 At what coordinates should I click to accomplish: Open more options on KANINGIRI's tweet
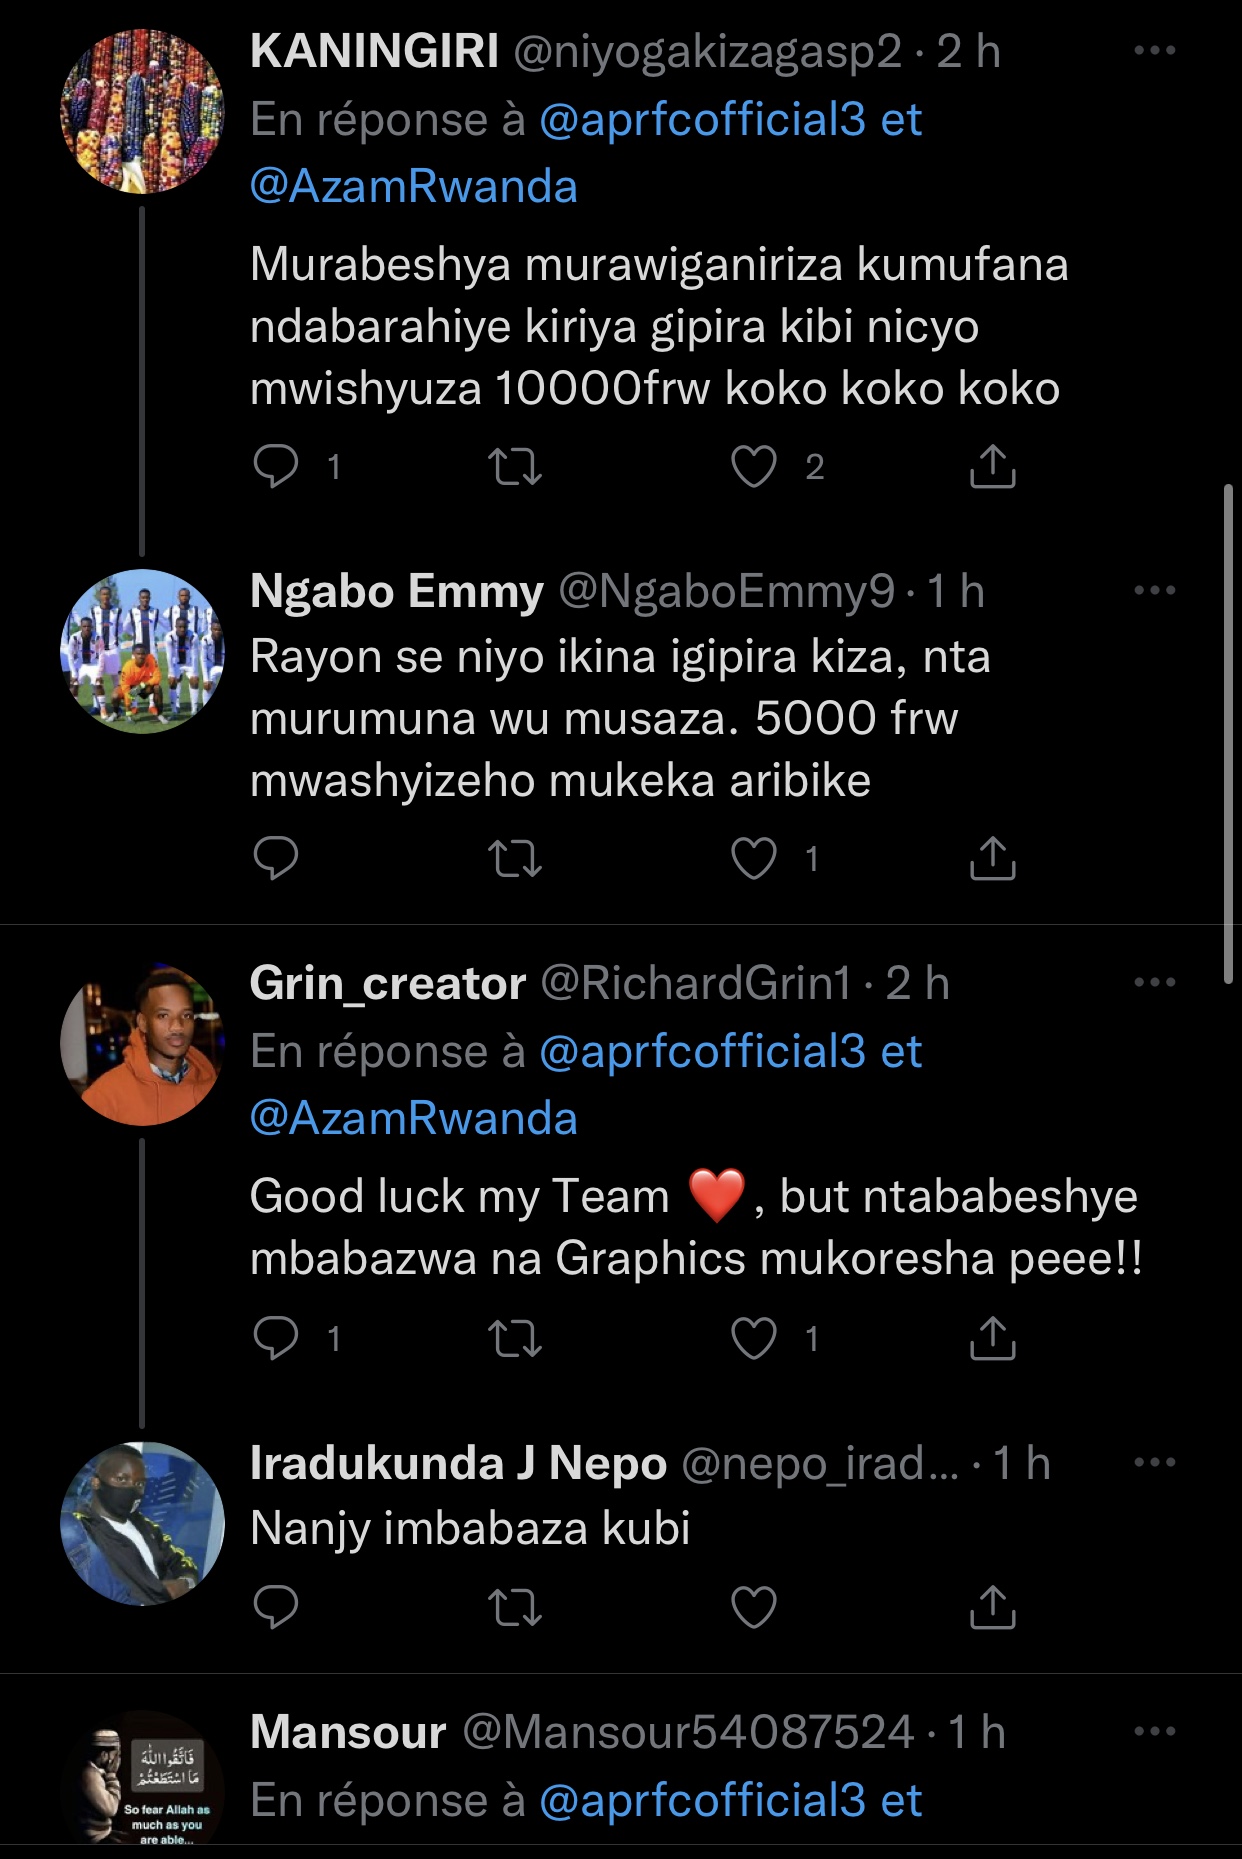pyautogui.click(x=1154, y=51)
